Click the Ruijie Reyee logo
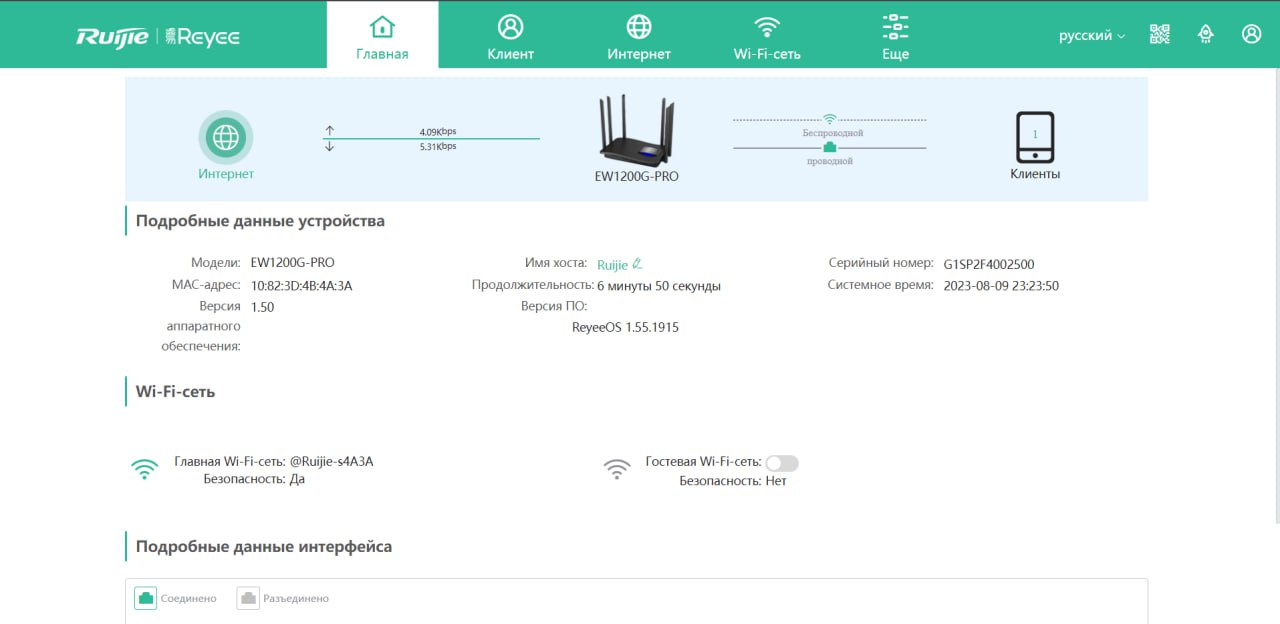1280x624 pixels. [158, 37]
